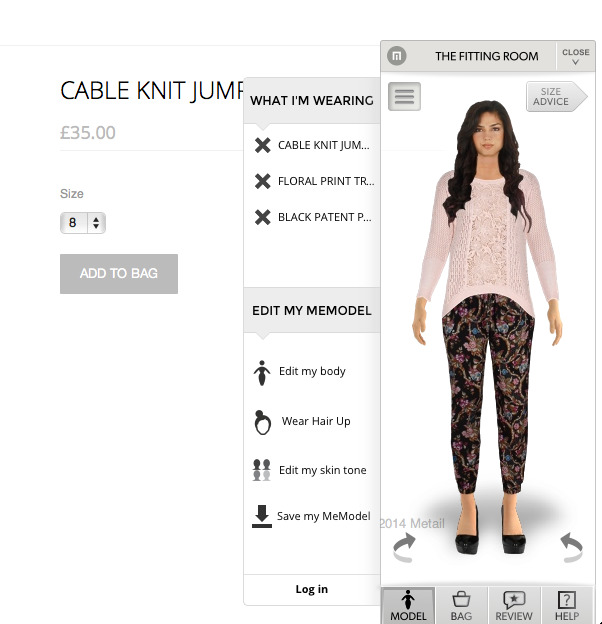602x624 pixels.
Task: Remove Floral Print Trousers with its X icon
Action: [x=263, y=181]
